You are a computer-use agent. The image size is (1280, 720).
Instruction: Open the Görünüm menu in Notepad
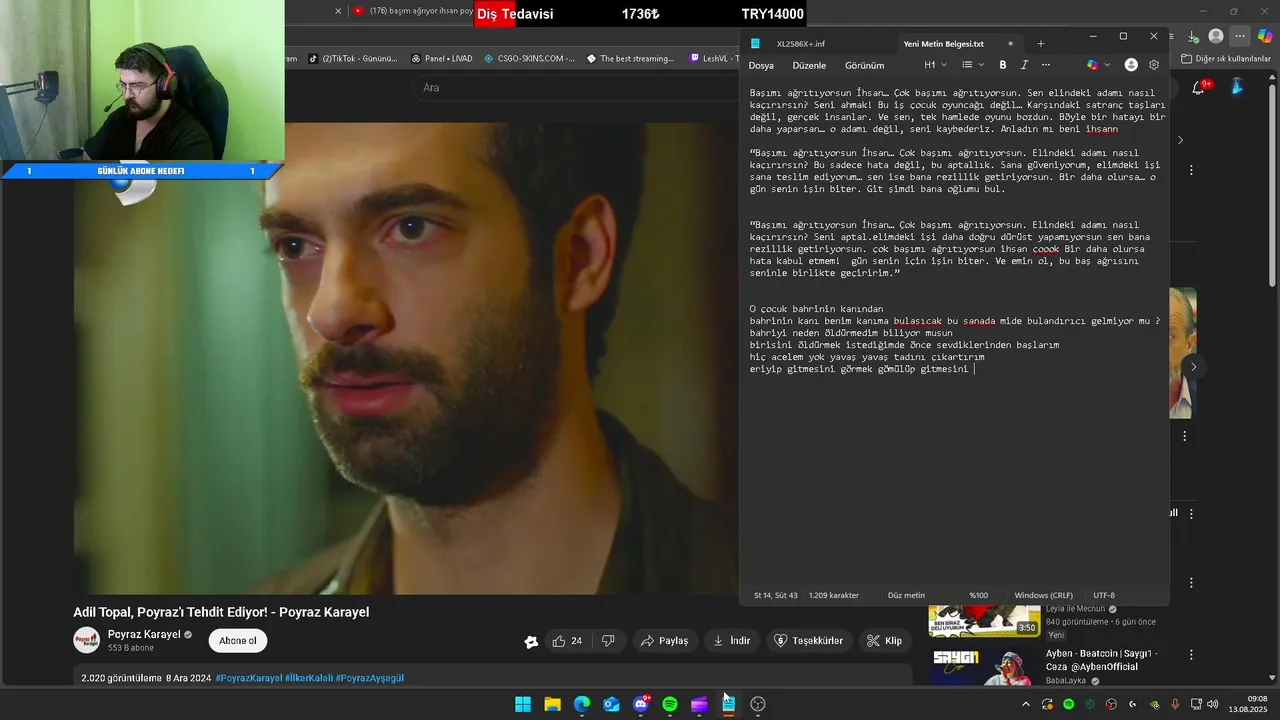[864, 65]
